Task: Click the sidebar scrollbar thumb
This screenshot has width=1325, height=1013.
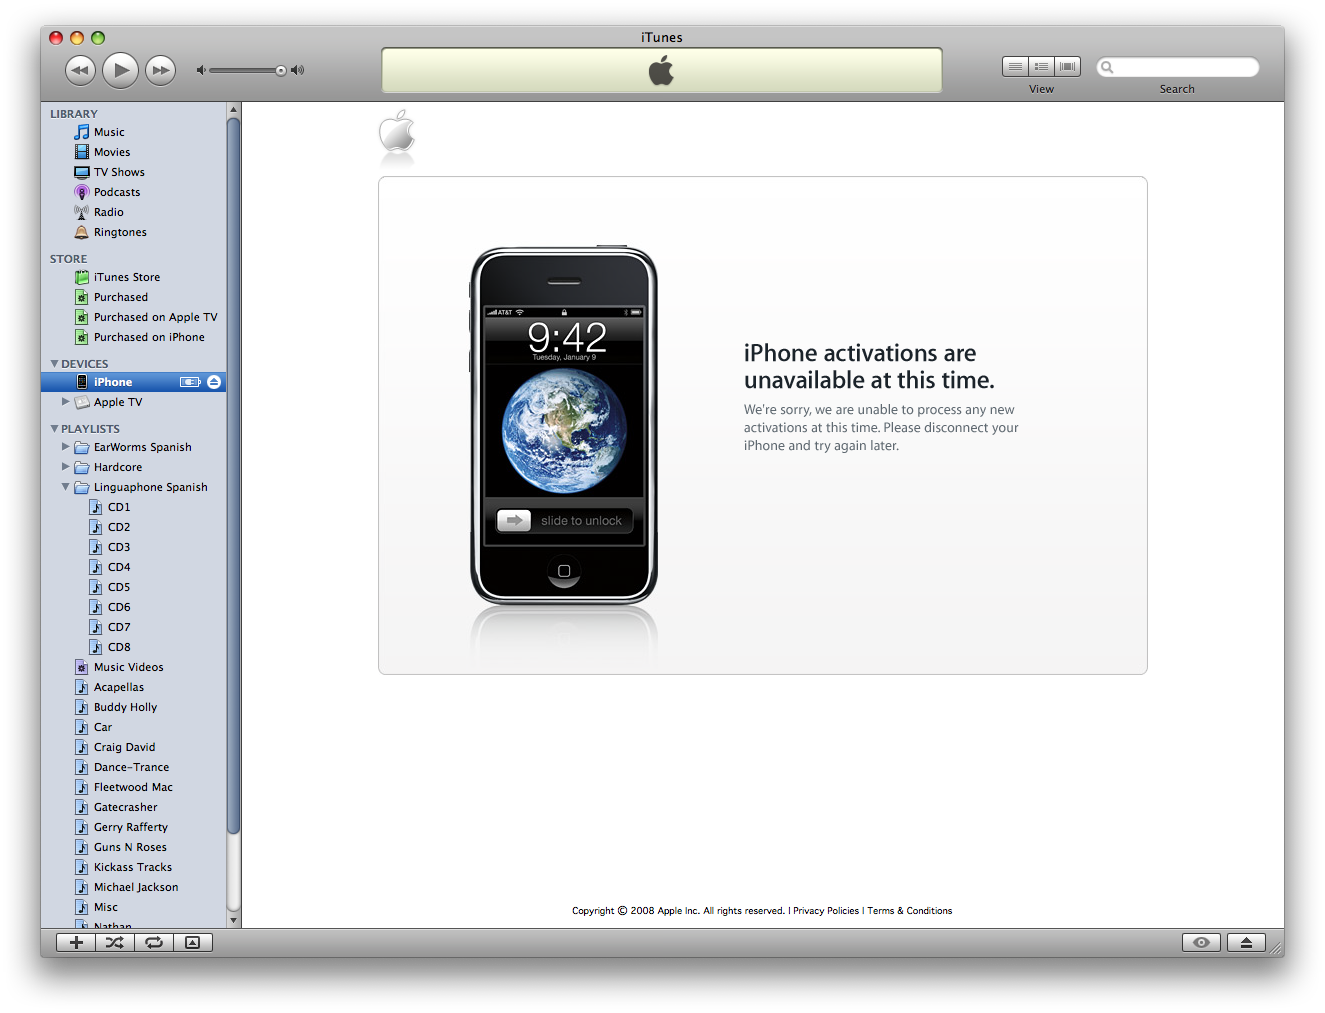Action: click(234, 475)
